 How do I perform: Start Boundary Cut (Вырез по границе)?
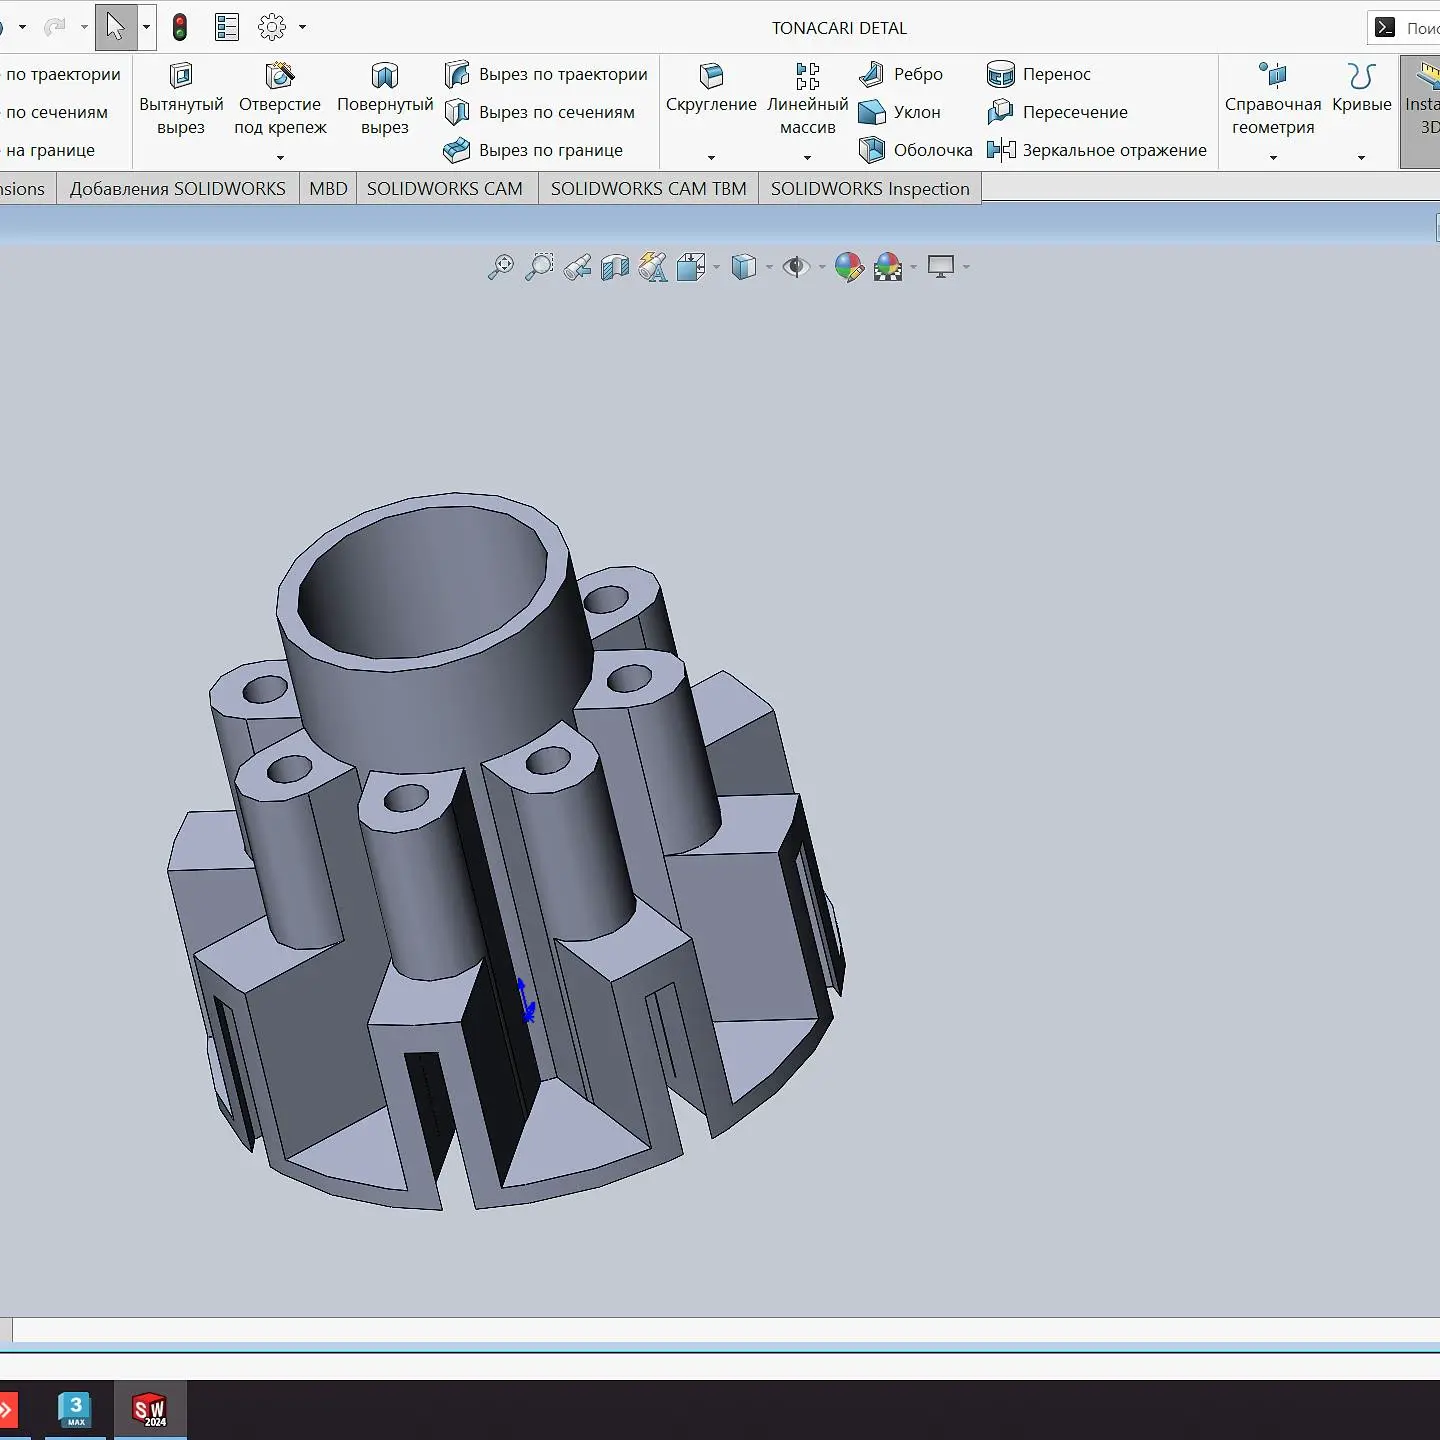(534, 150)
